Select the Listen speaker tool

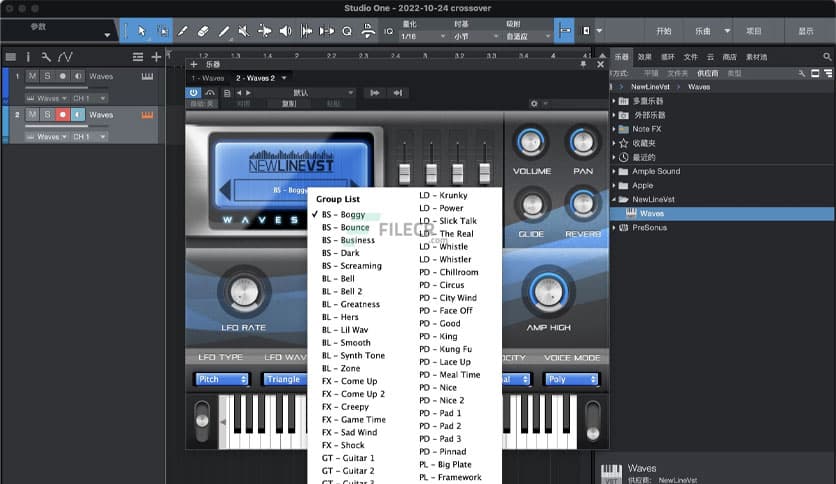(x=285, y=31)
